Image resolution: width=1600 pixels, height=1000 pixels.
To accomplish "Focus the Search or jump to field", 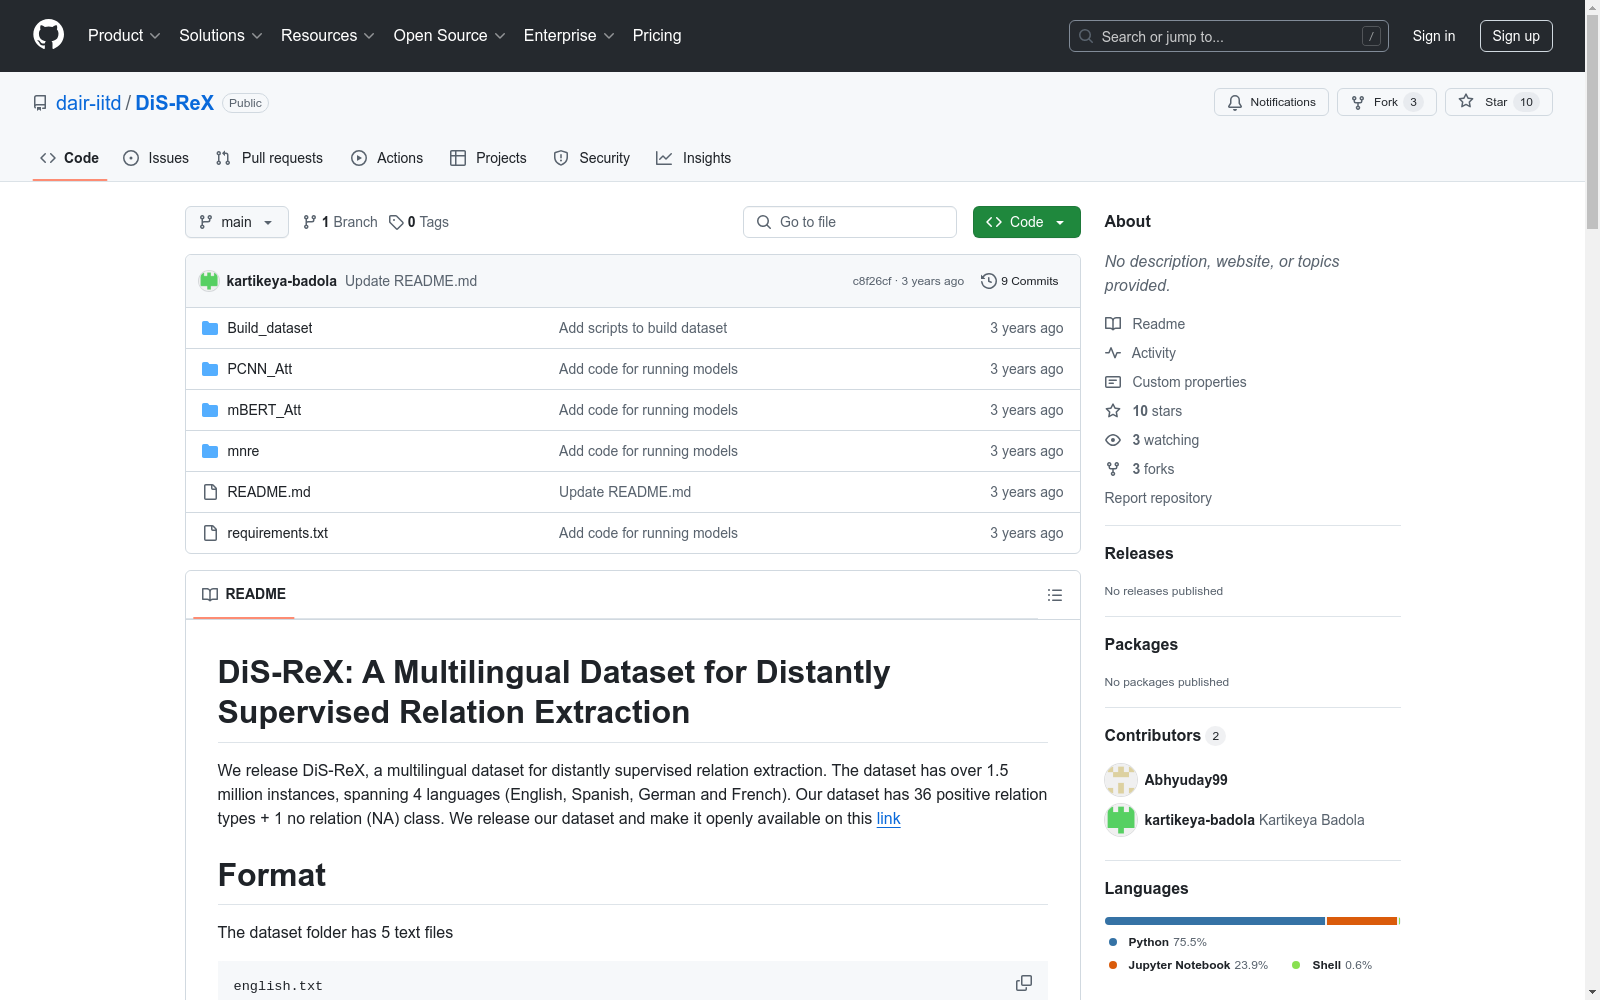I will [1229, 36].
